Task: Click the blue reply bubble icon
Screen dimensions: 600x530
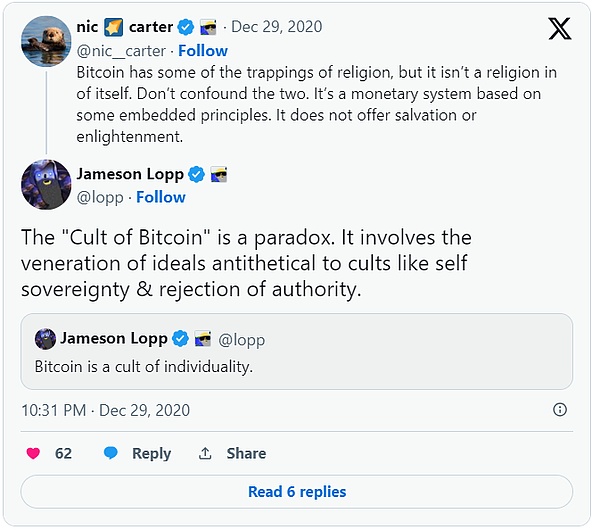Action: 112,453
